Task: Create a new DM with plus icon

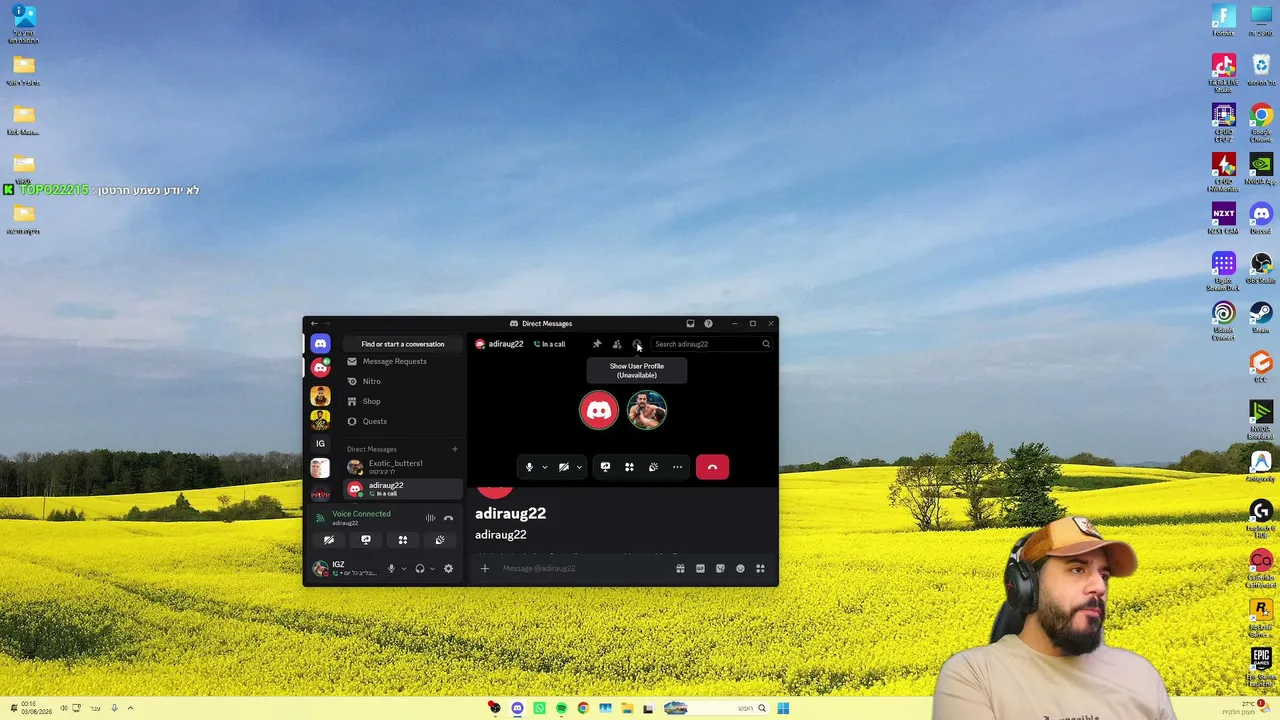Action: 454,449
